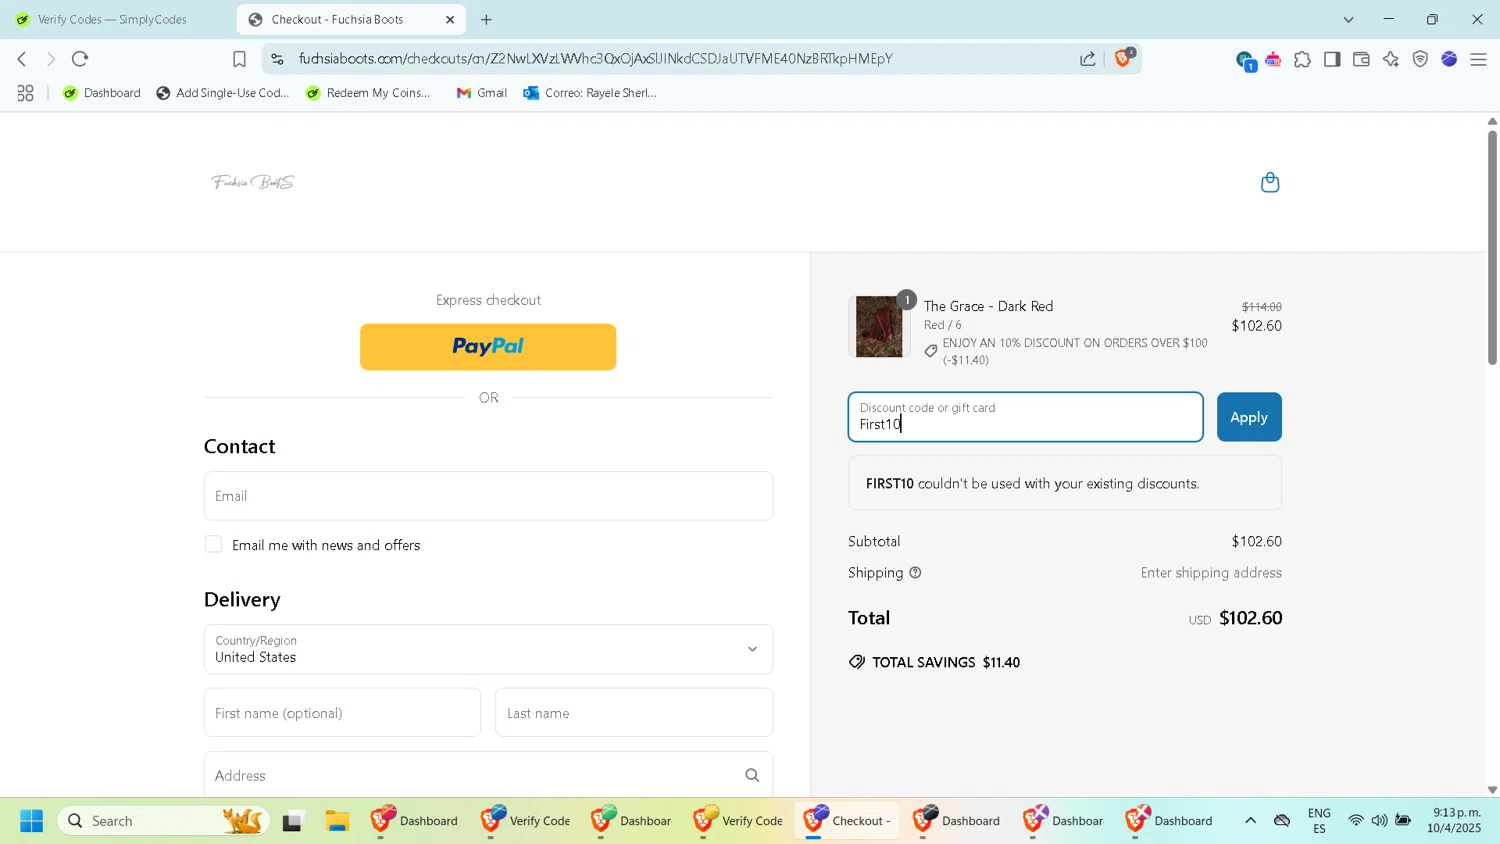Open the bookmarks apps grid icon
Image resolution: width=1500 pixels, height=844 pixels.
(26, 93)
